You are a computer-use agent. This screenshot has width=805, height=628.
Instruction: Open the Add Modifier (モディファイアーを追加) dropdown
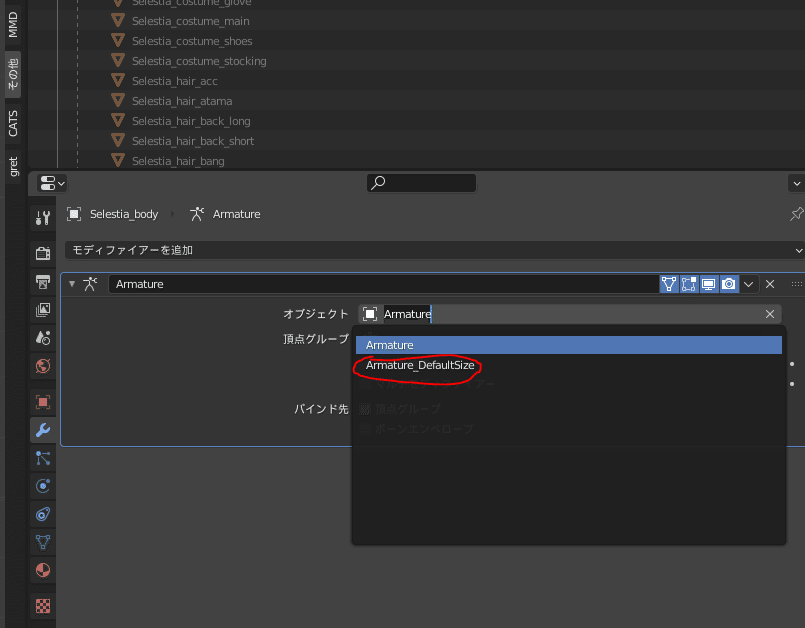point(434,250)
